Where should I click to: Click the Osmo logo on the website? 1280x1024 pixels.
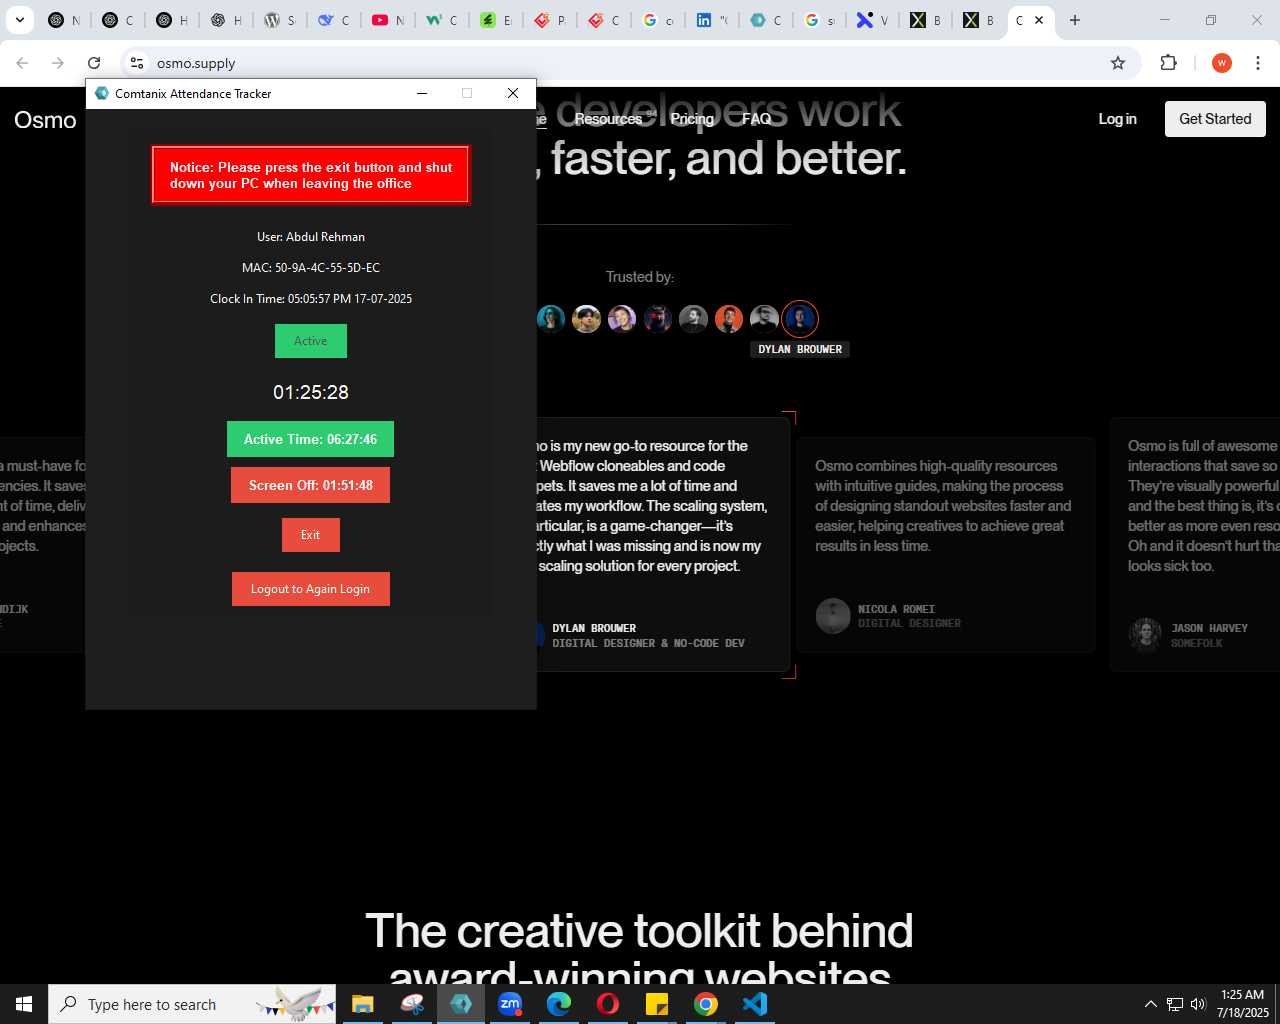pos(45,120)
